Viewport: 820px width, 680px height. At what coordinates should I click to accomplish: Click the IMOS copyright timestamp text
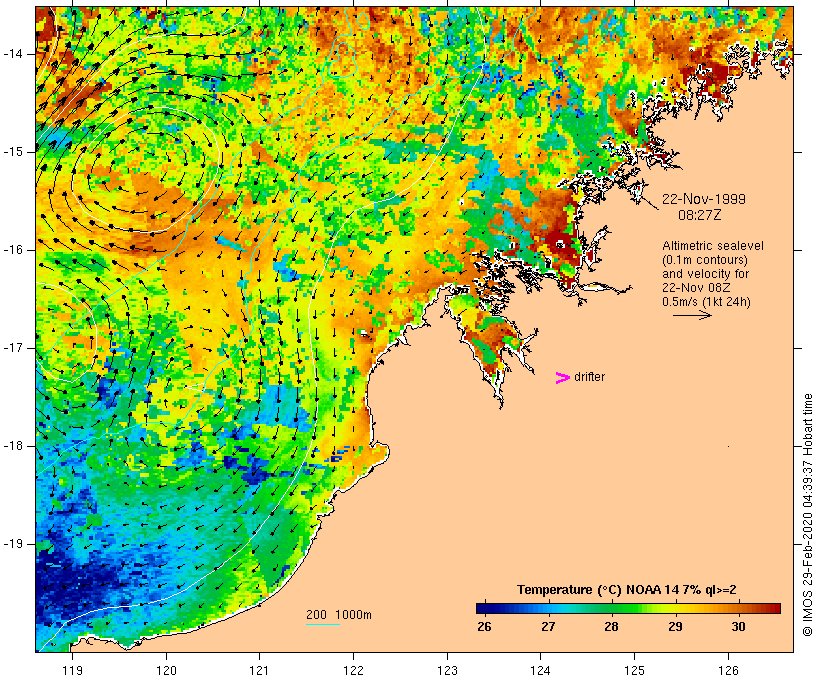[807, 515]
